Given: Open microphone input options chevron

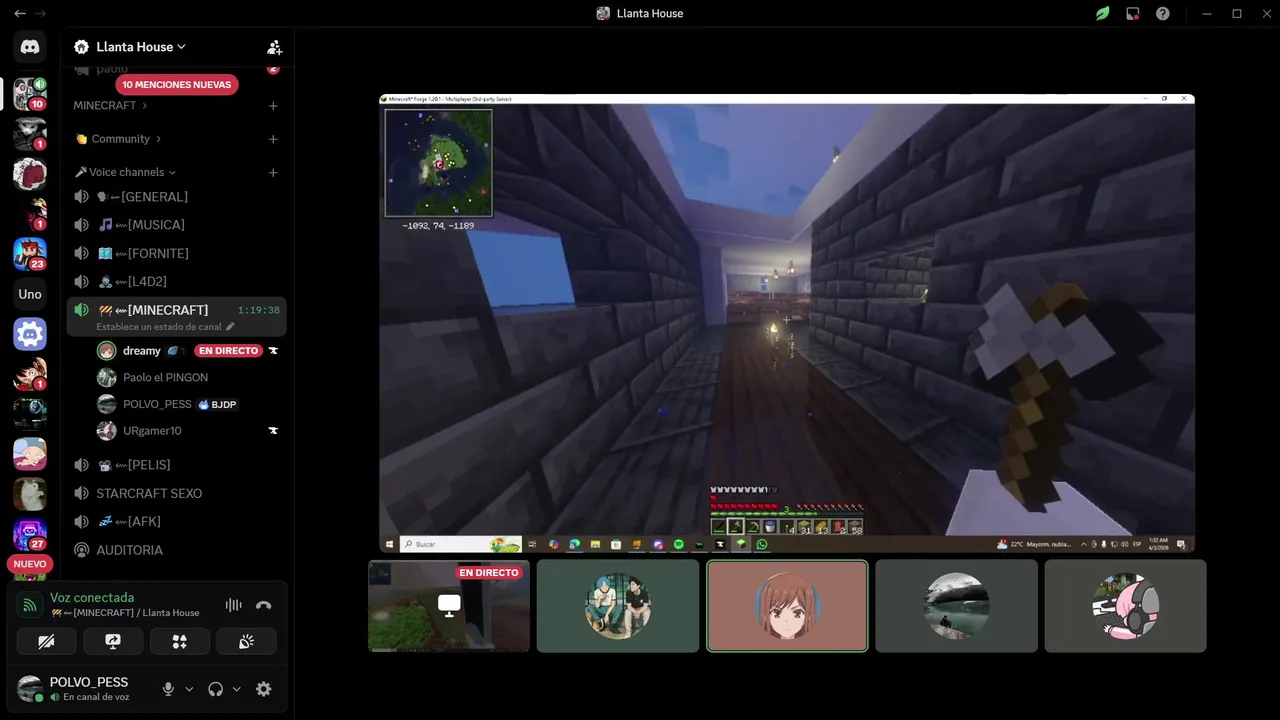Looking at the screenshot, I should [x=189, y=689].
